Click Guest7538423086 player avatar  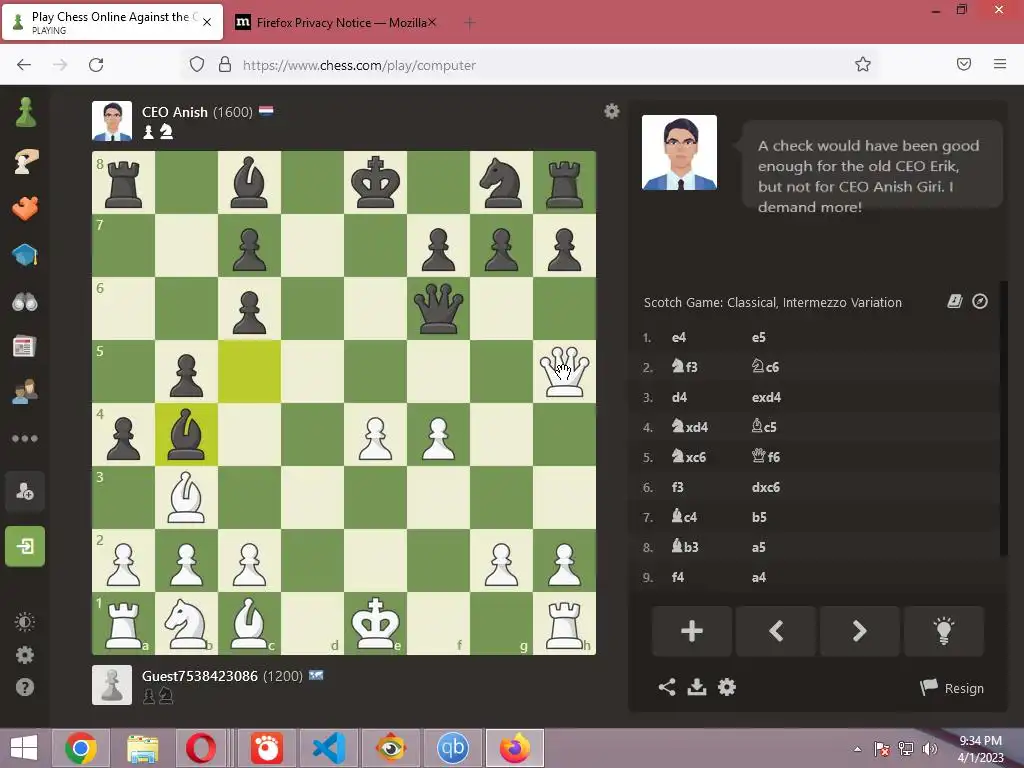point(112,685)
